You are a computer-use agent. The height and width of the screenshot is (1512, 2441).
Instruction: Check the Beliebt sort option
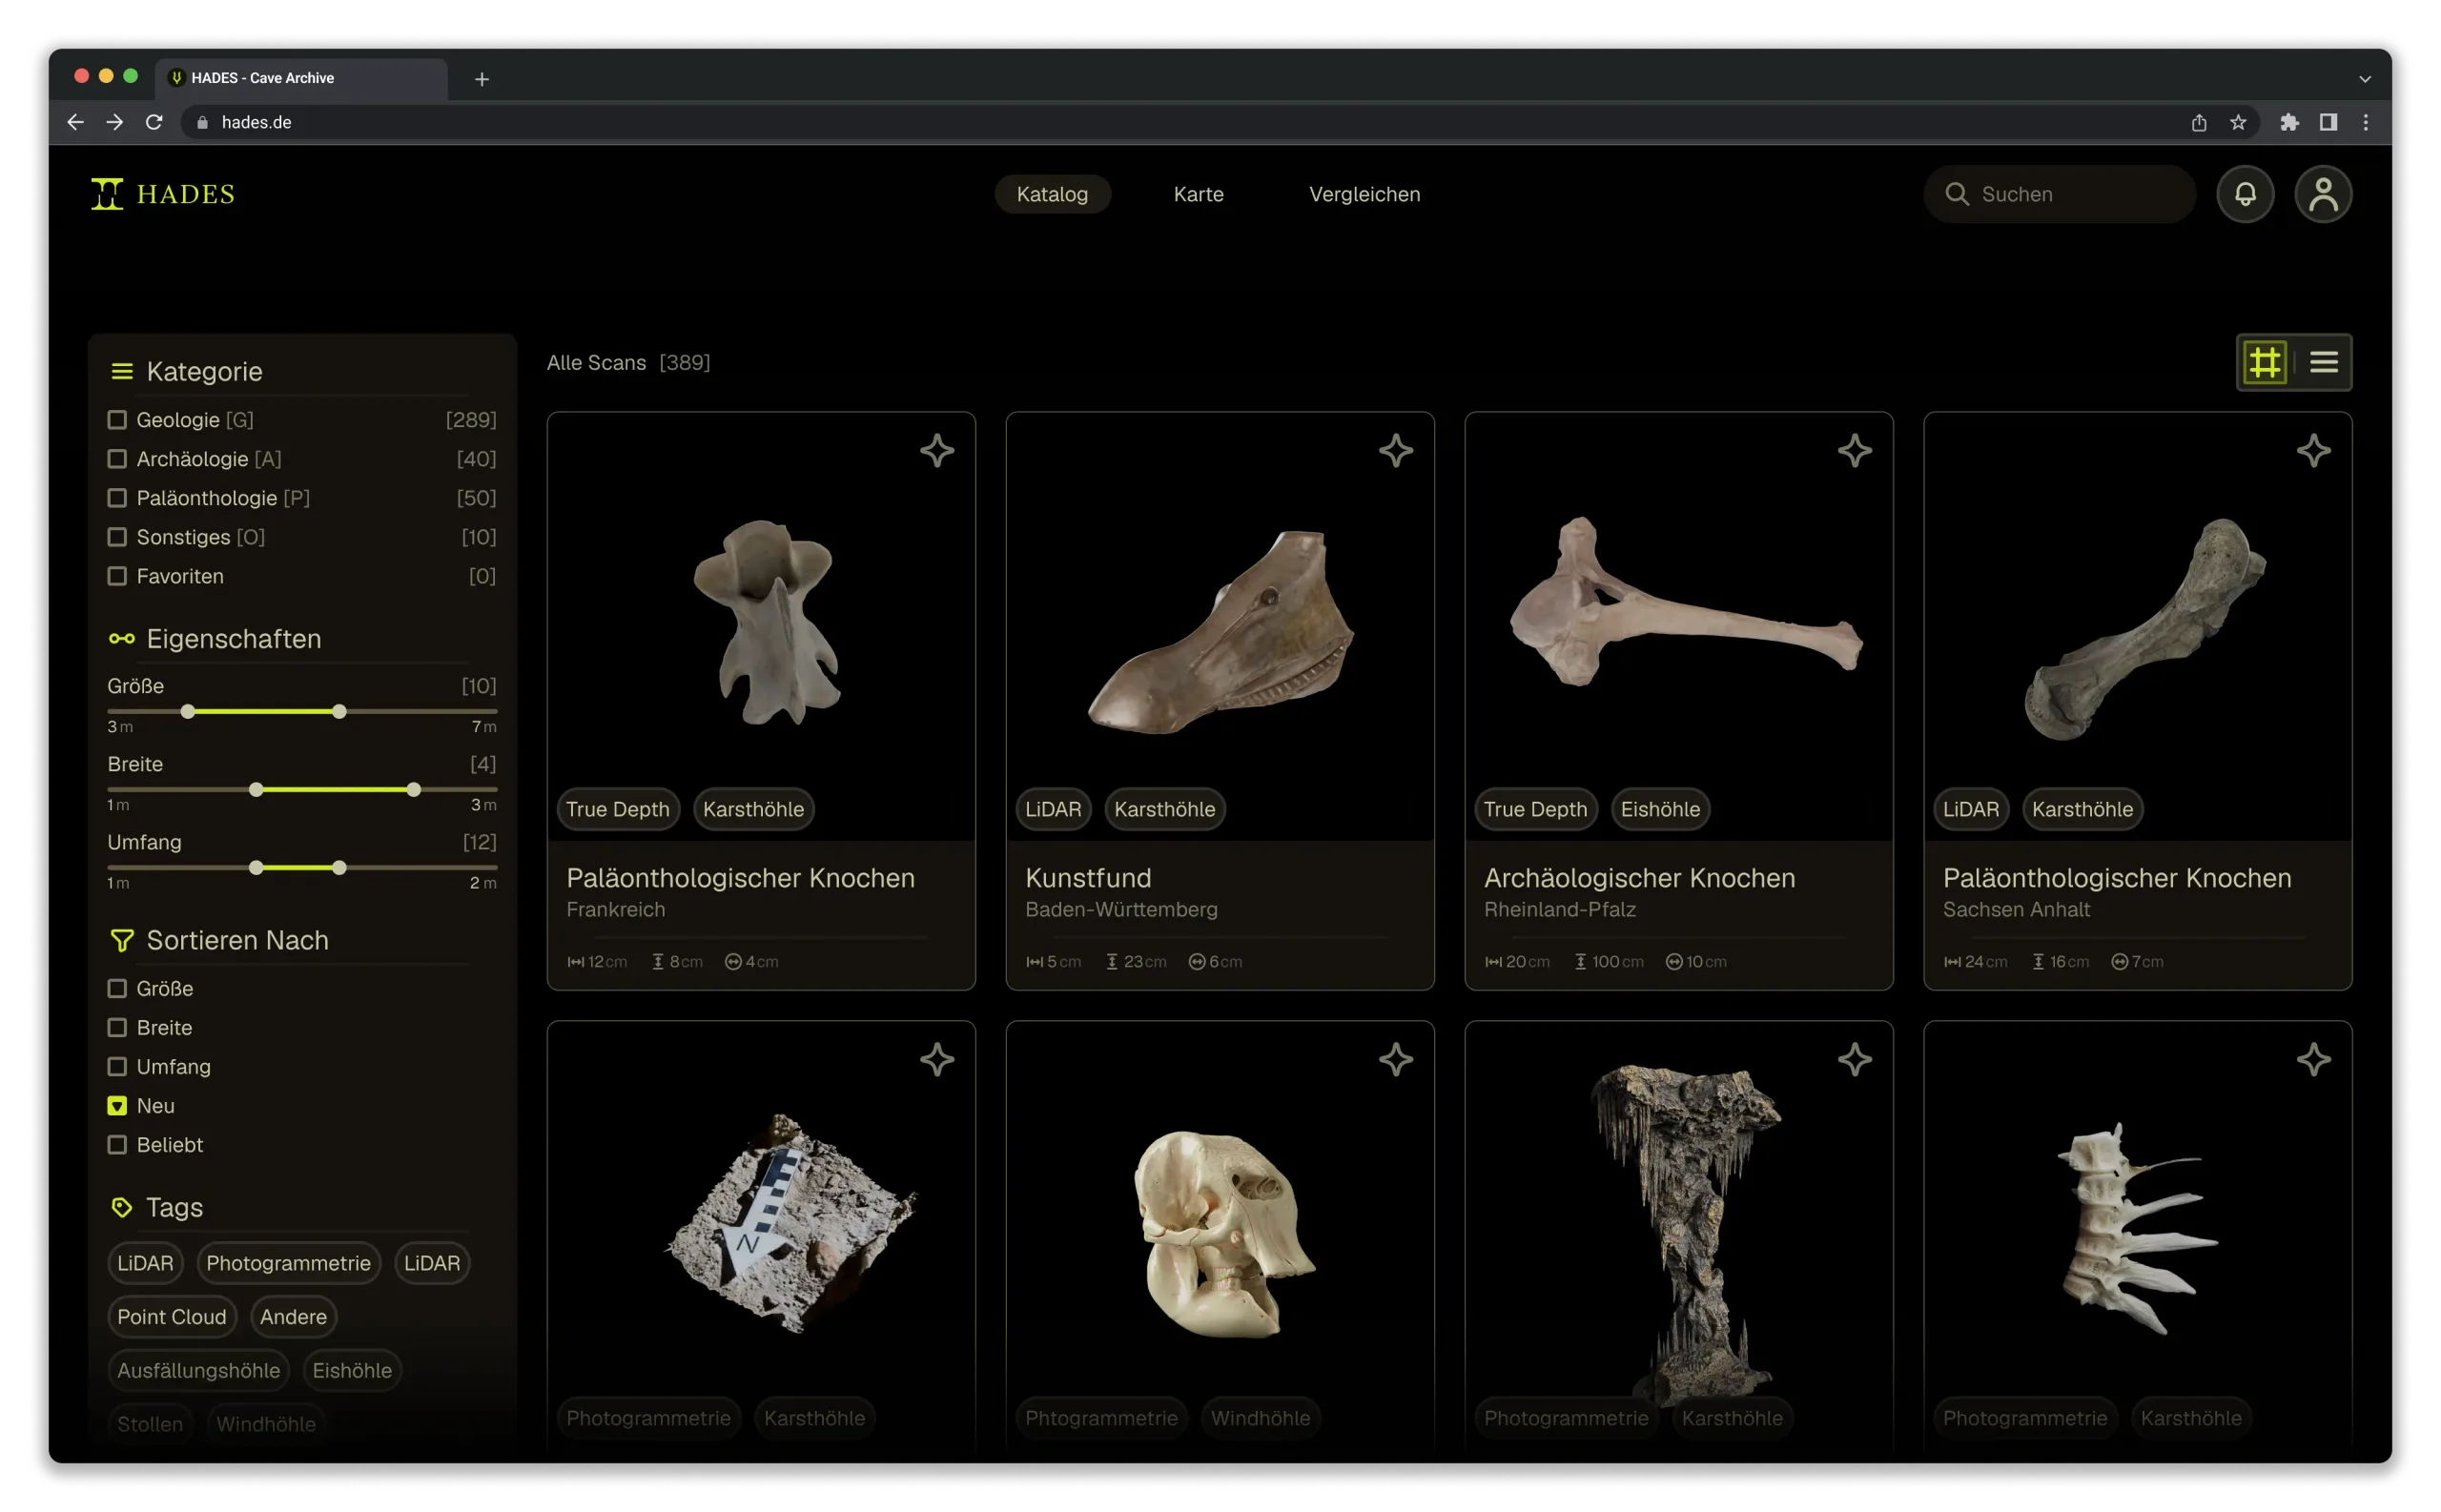pyautogui.click(x=117, y=1145)
